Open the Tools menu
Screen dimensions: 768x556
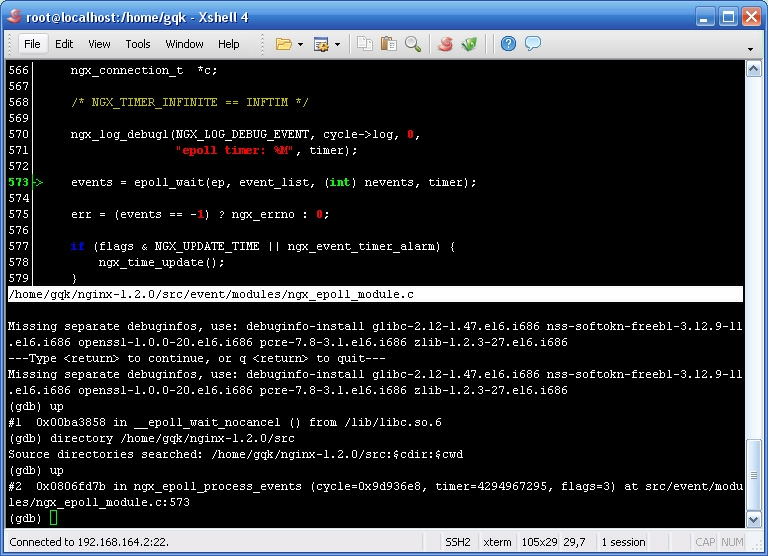point(138,44)
